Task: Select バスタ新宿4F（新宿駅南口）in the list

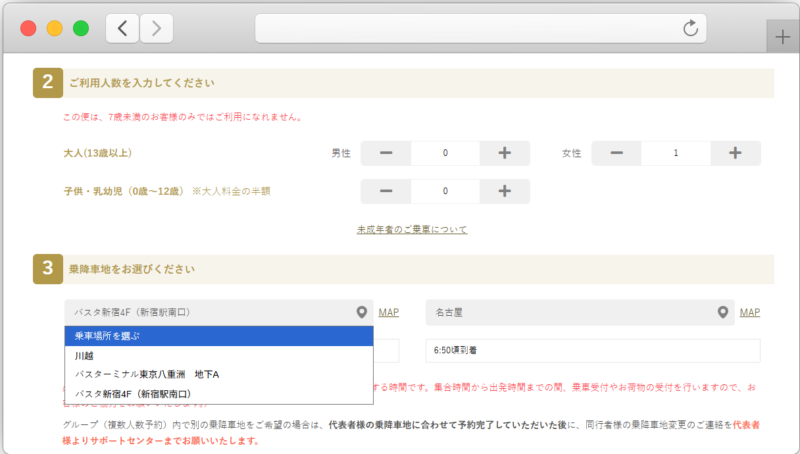Action: (219, 394)
